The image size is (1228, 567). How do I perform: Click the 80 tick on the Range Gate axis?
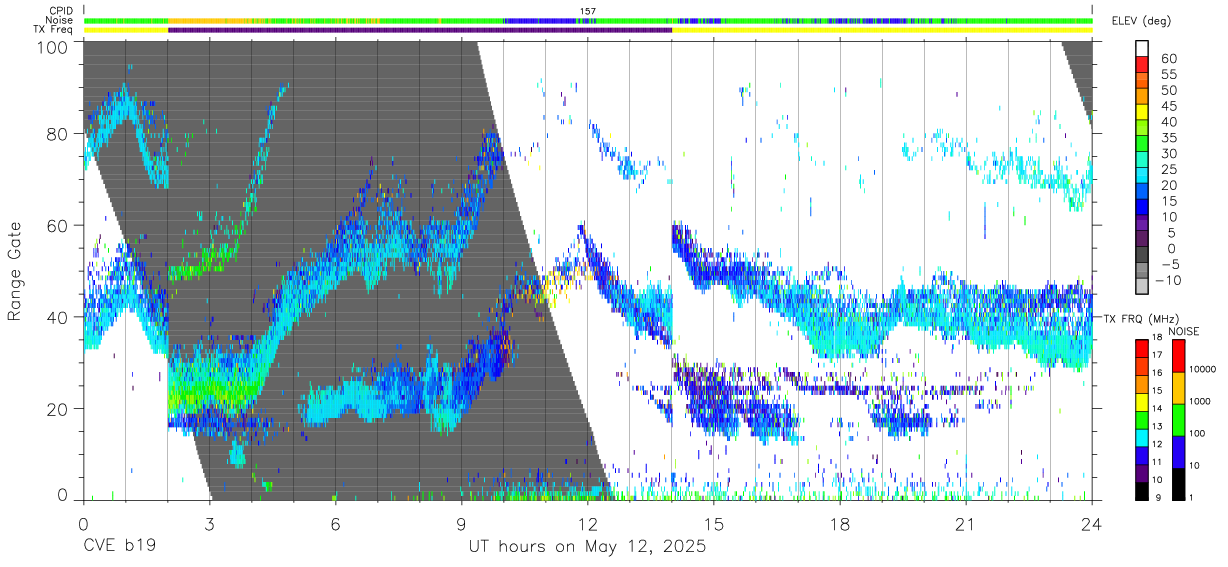click(x=58, y=134)
